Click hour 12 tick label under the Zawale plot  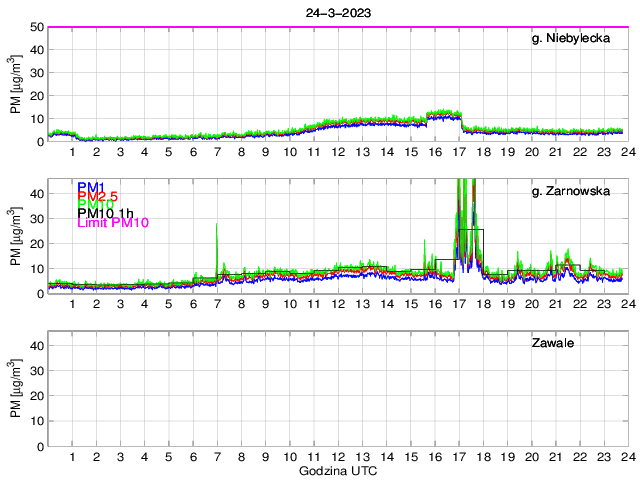[x=338, y=457]
